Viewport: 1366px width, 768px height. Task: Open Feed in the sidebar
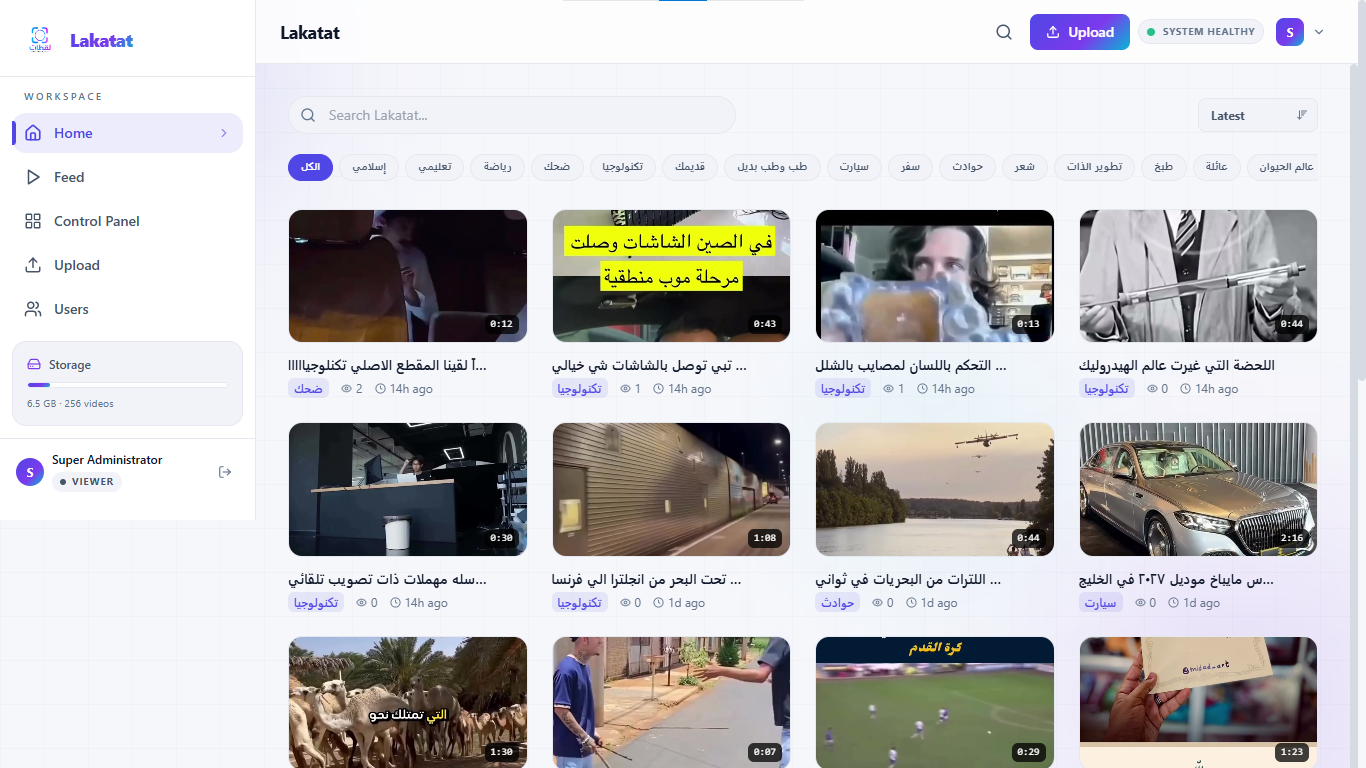(x=127, y=177)
